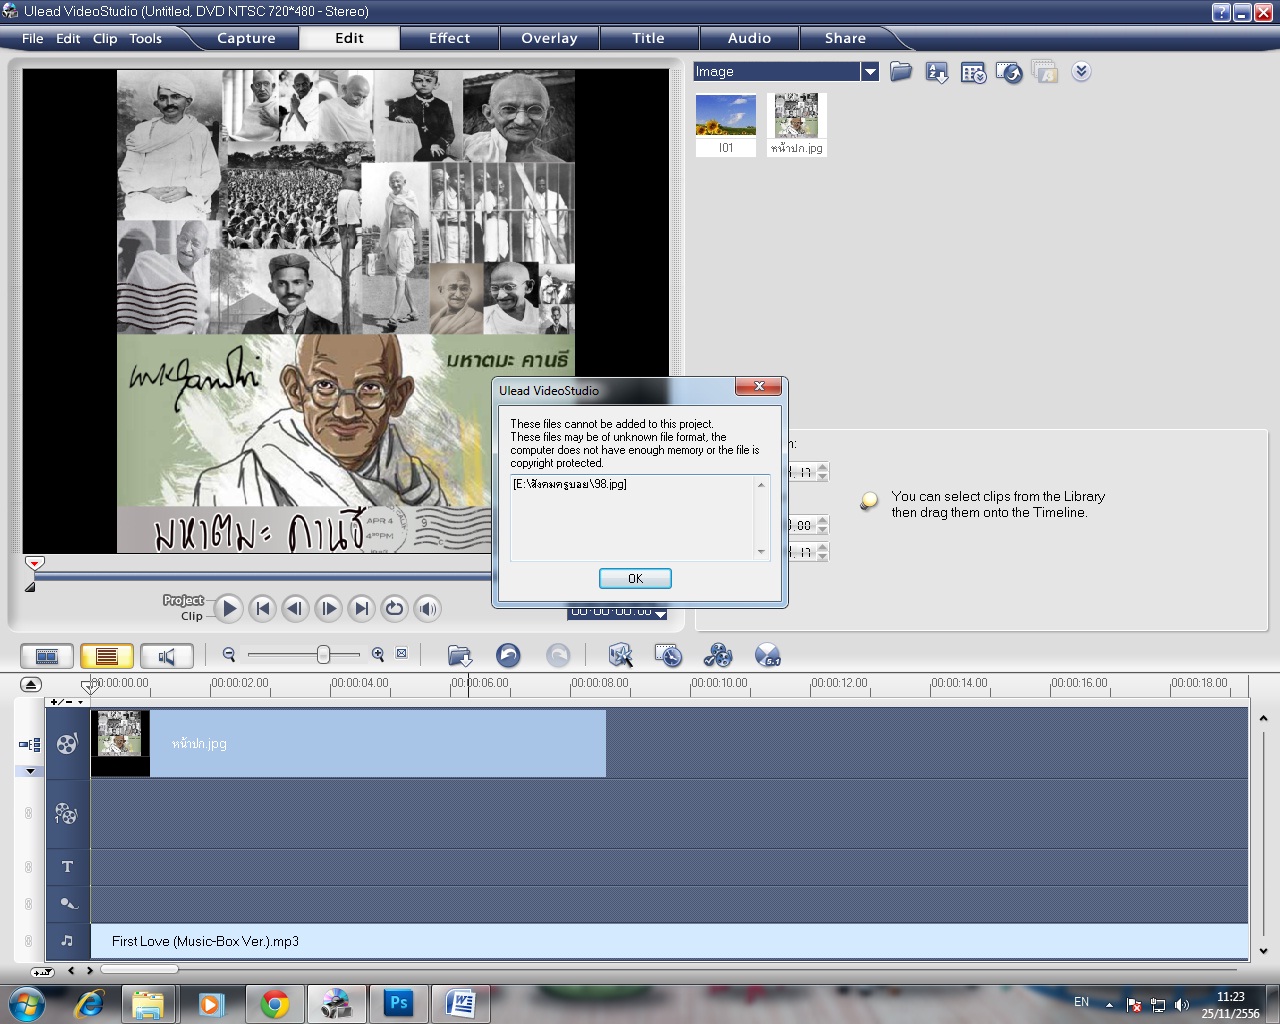Open Microsoft Word from the taskbar
This screenshot has width=1280, height=1024.
[461, 1003]
